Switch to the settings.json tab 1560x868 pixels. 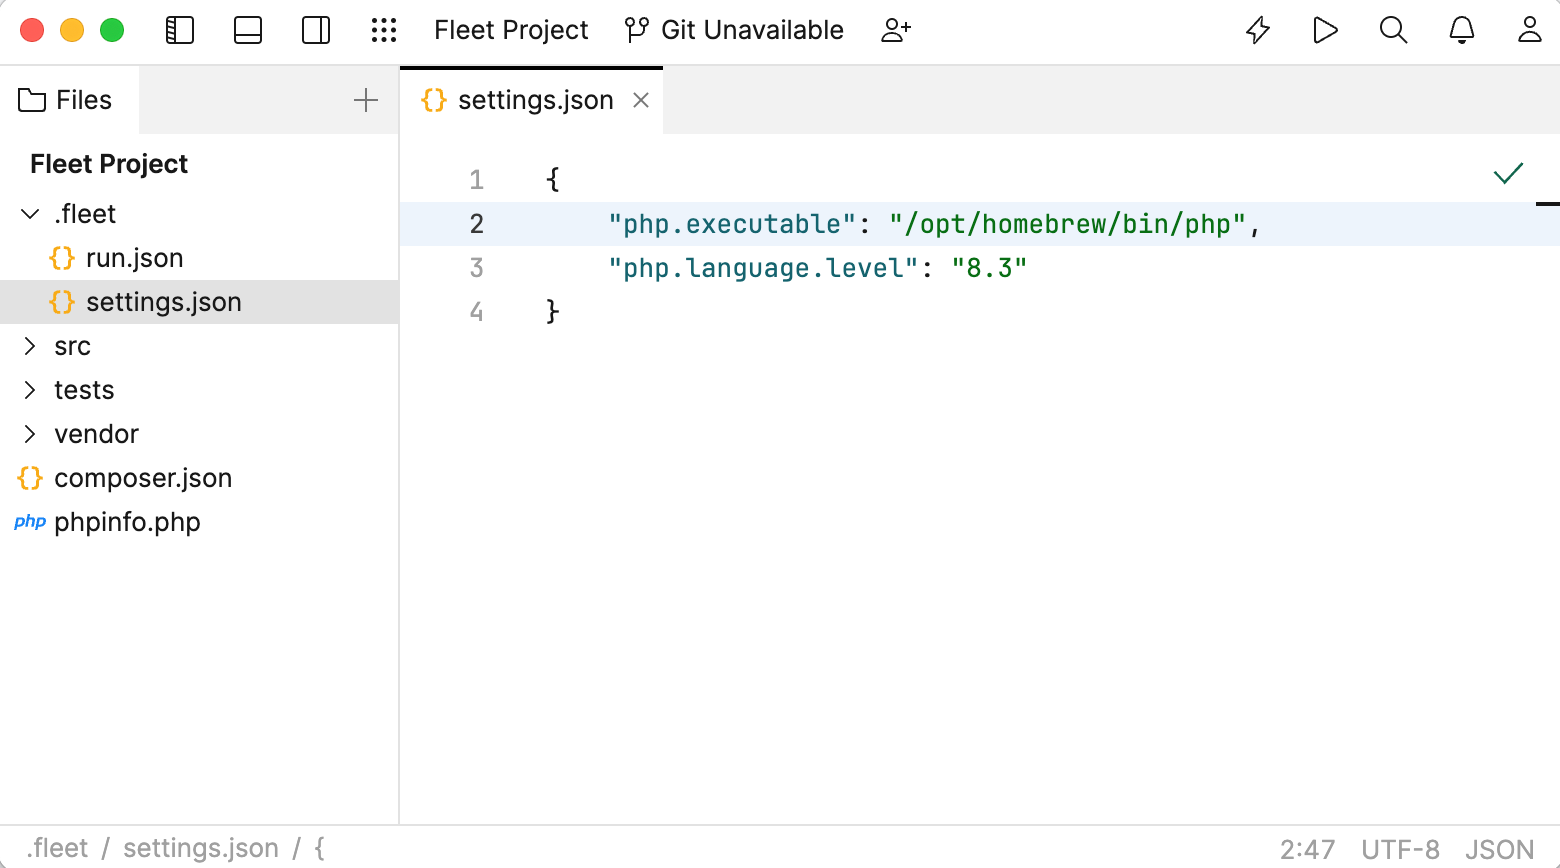pos(535,99)
